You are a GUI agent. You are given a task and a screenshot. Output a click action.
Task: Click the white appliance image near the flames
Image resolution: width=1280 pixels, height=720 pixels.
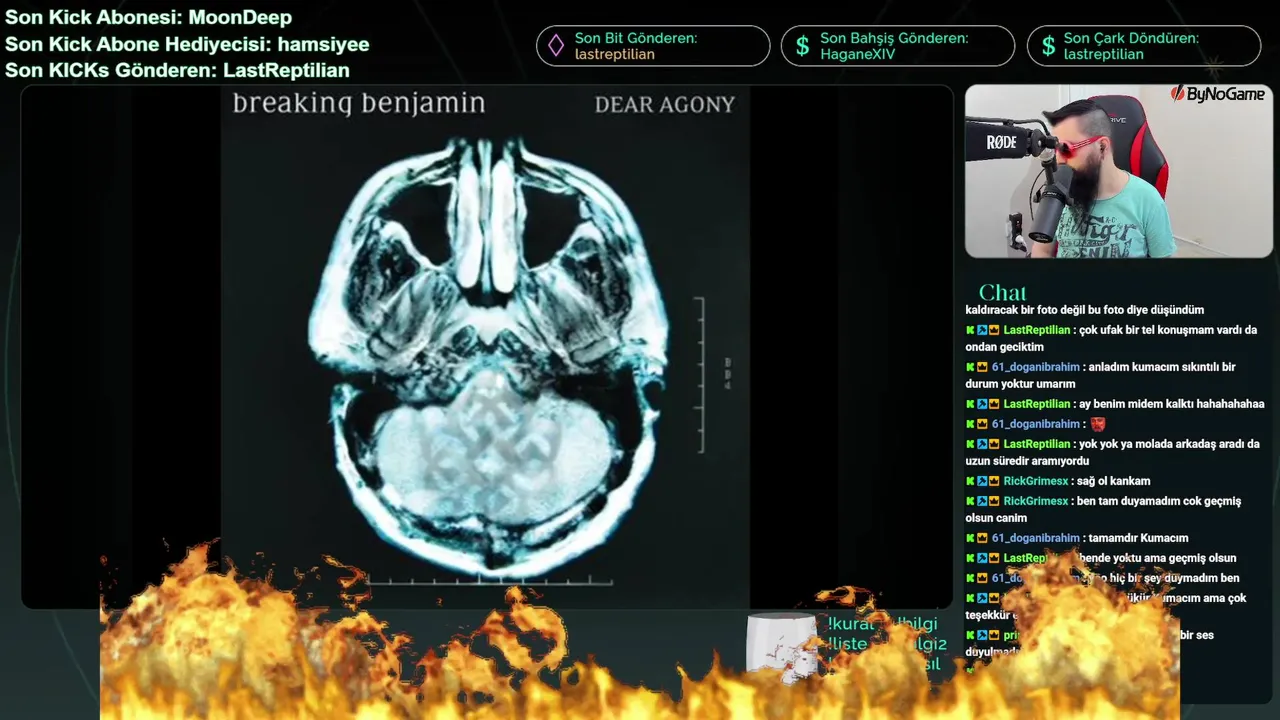click(782, 647)
